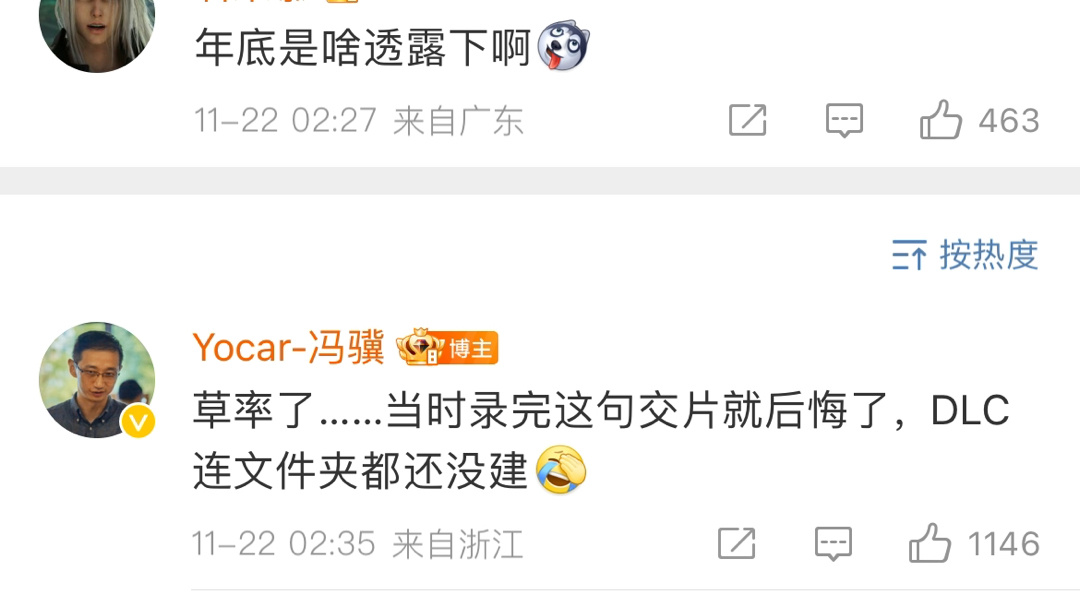
Task: Open Yocar-冯骥's profile avatar
Action: [x=97, y=380]
